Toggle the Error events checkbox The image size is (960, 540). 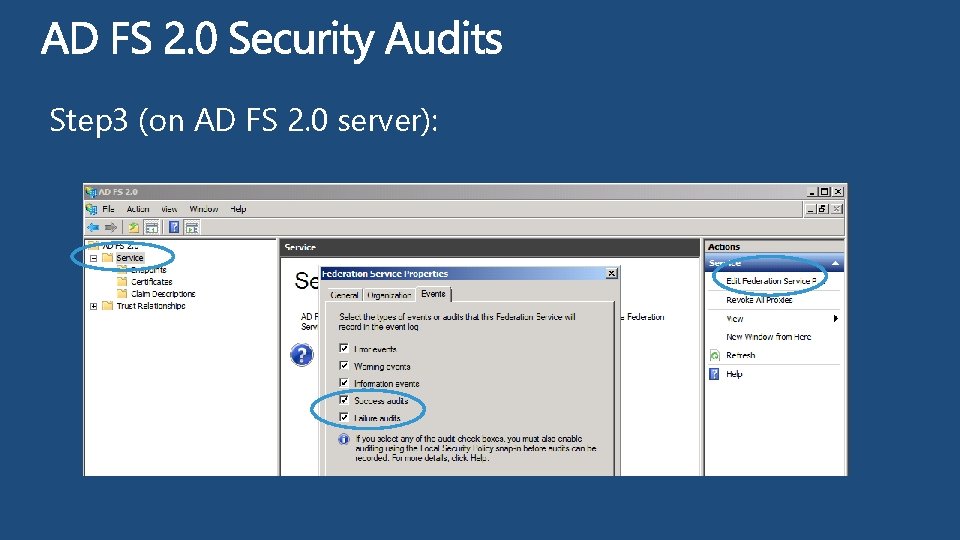coord(344,348)
